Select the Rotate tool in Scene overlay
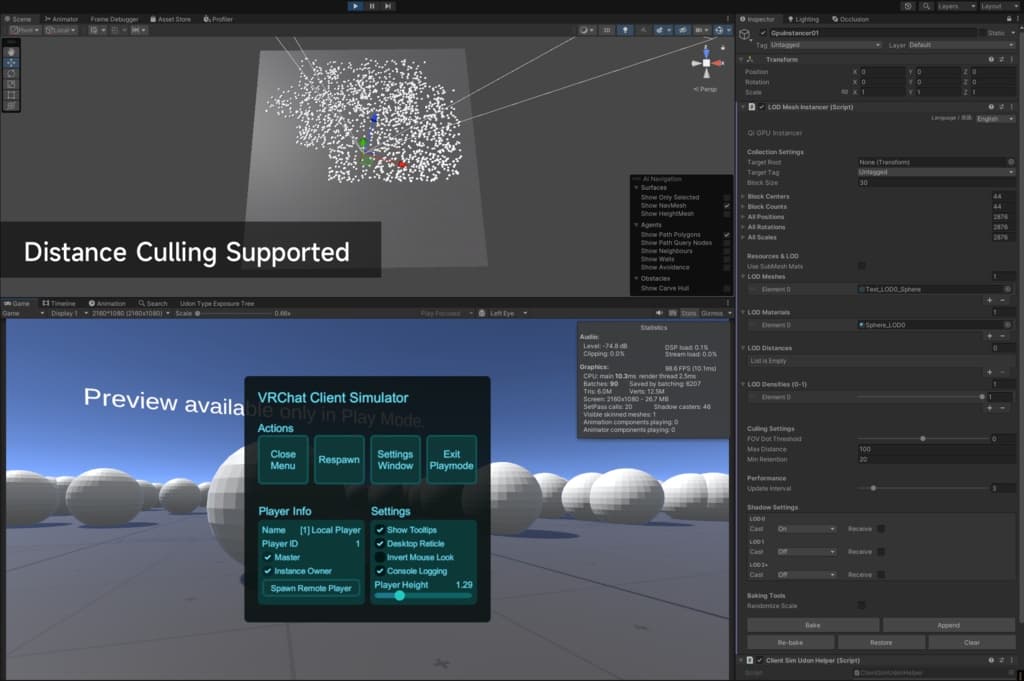 click(x=11, y=72)
